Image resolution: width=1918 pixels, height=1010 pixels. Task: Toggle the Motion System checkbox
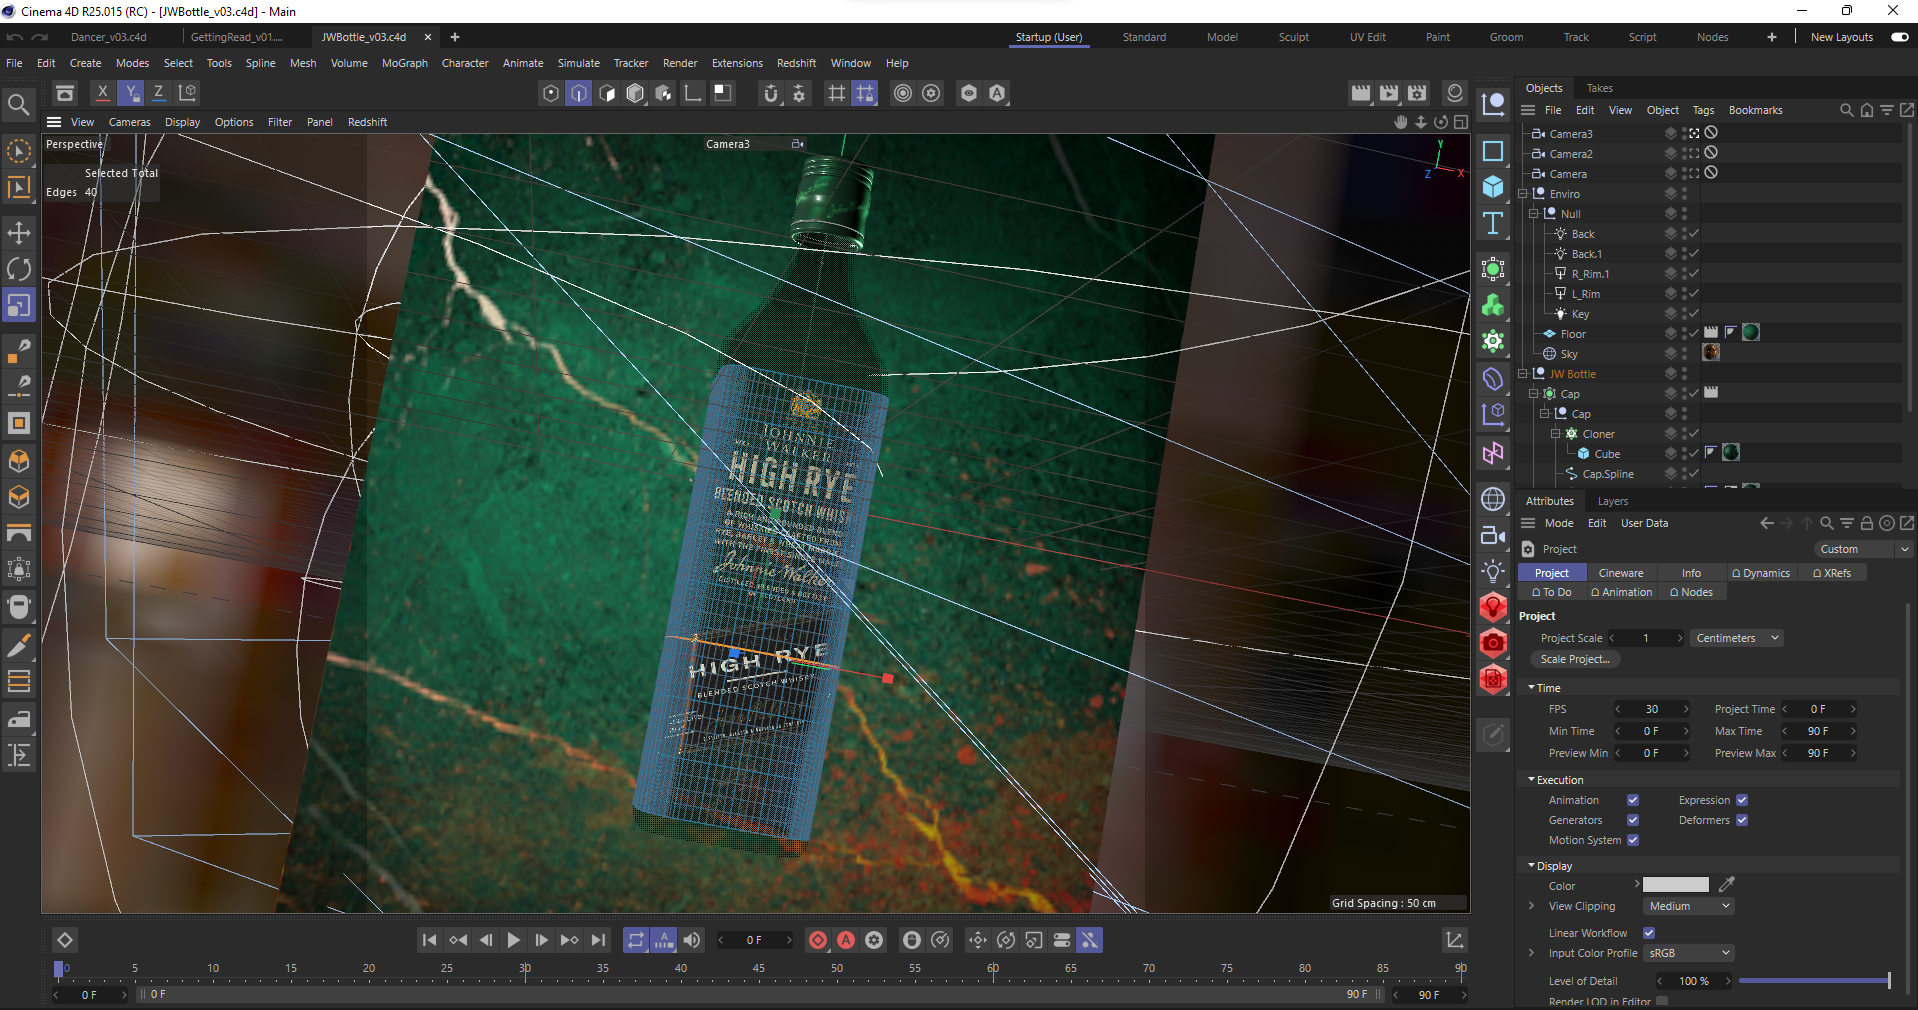point(1633,840)
